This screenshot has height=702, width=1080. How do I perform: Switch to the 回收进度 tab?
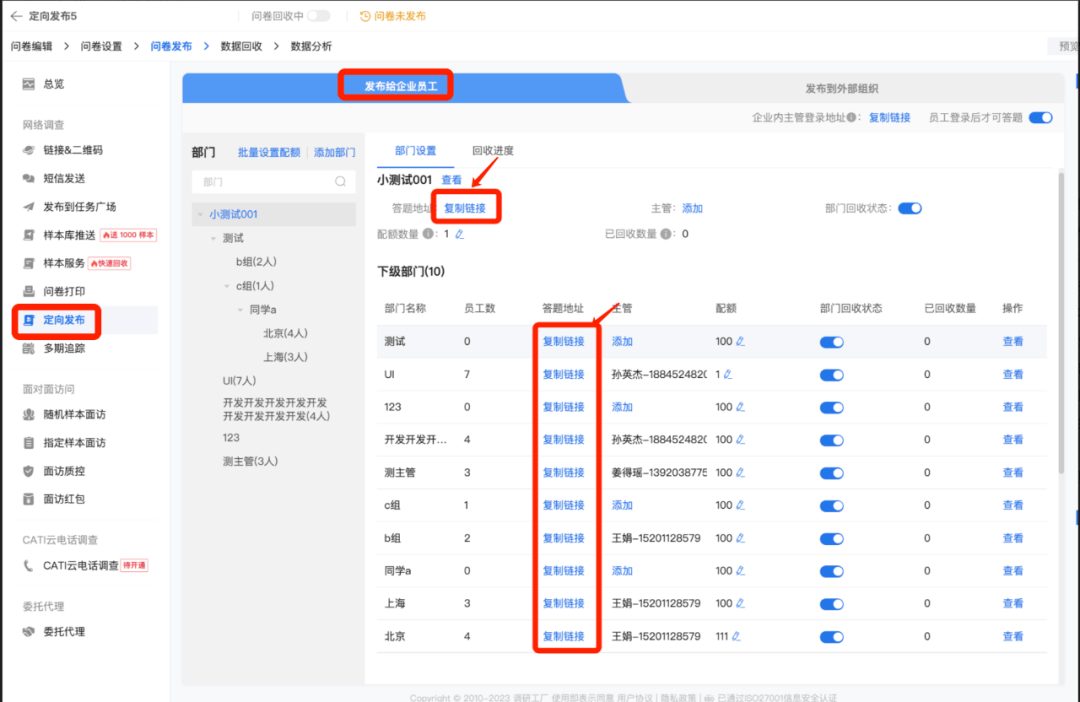coord(492,151)
